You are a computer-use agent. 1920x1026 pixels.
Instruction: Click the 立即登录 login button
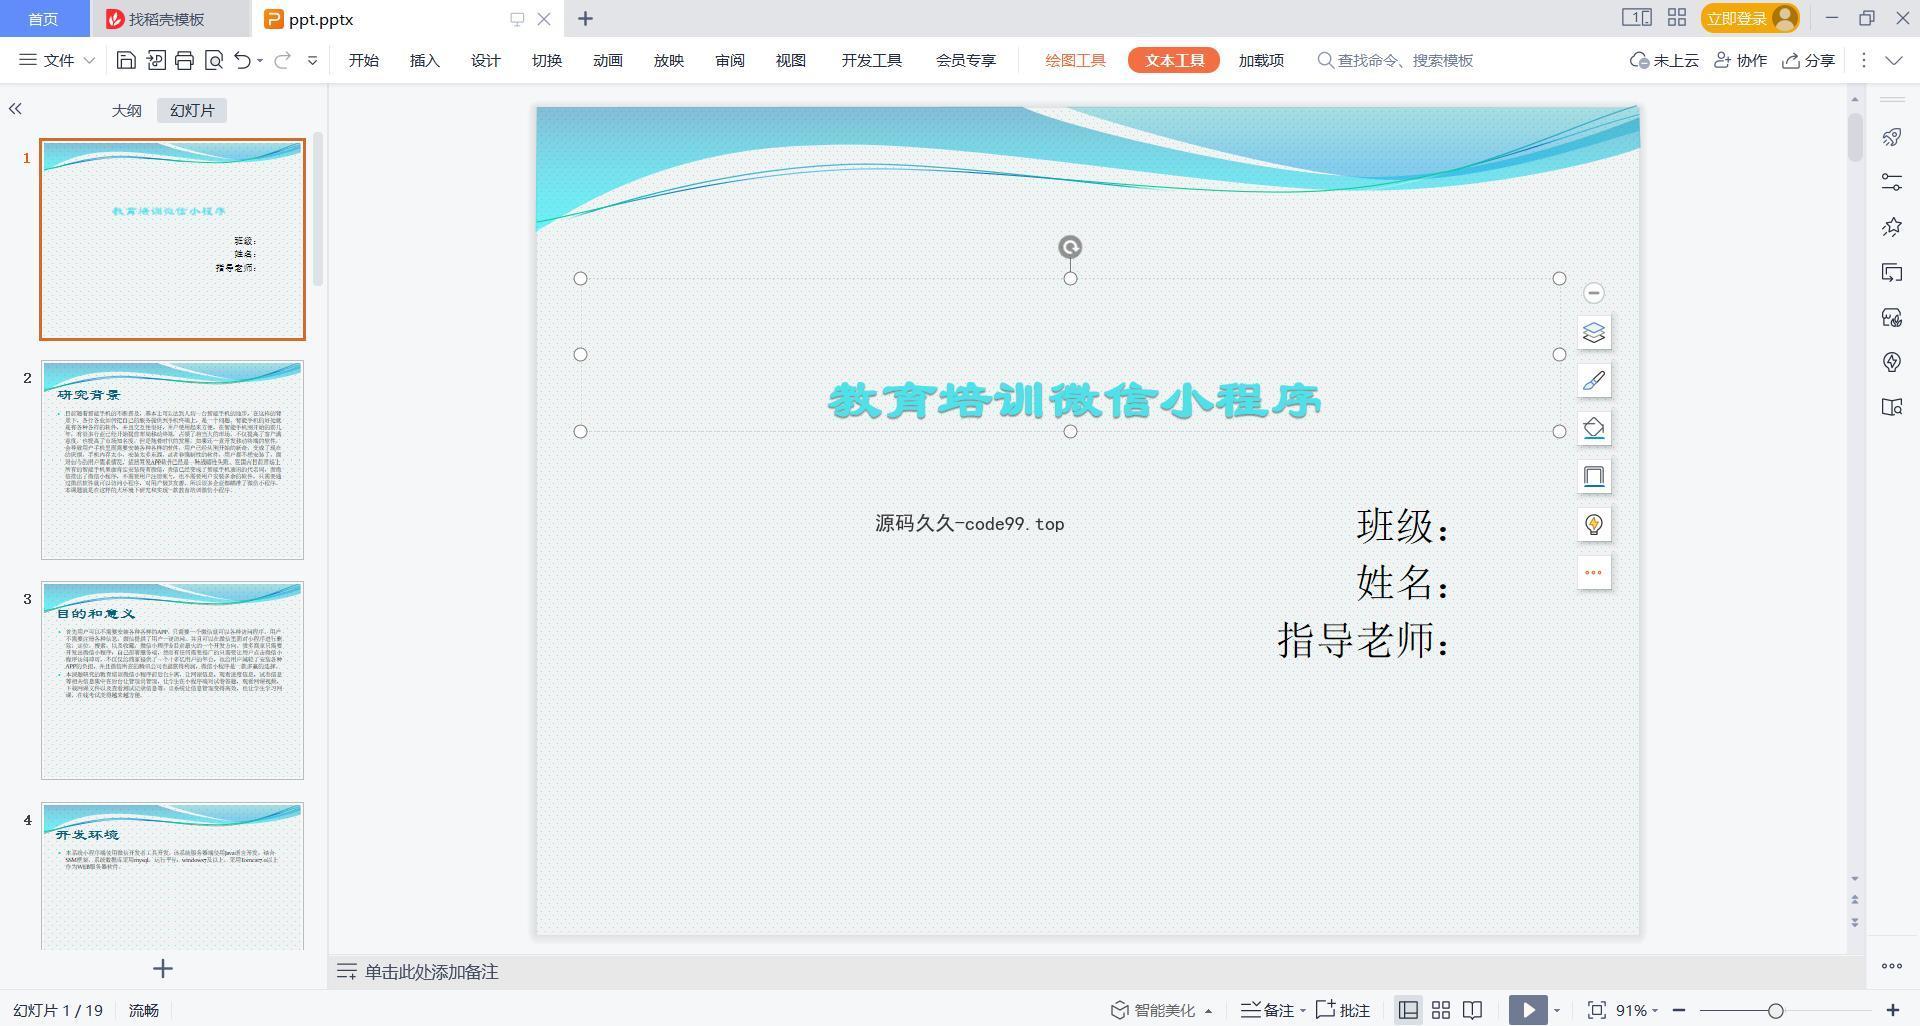point(1750,18)
